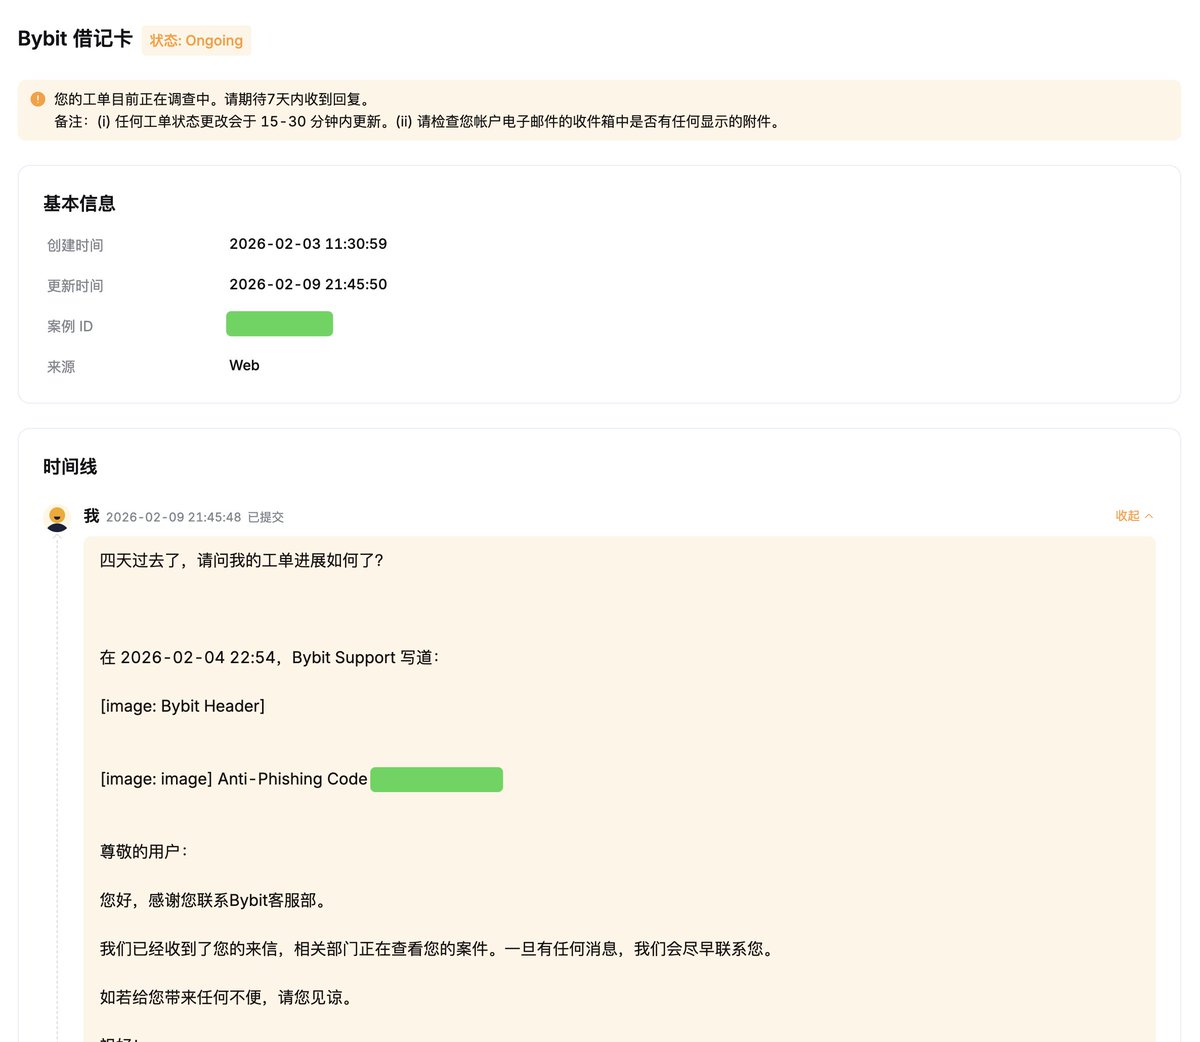Image resolution: width=1200 pixels, height=1042 pixels.
Task: Click the 尊敬的用户 greeting line
Action: point(144,852)
